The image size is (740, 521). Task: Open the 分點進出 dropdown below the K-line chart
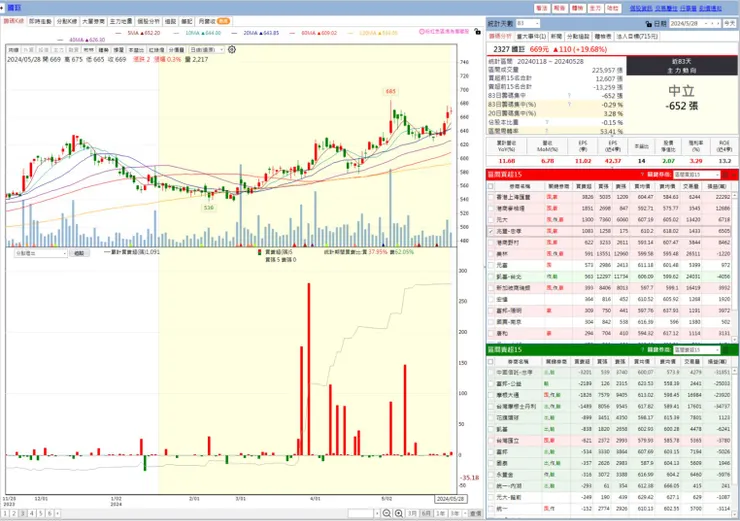coord(41,253)
